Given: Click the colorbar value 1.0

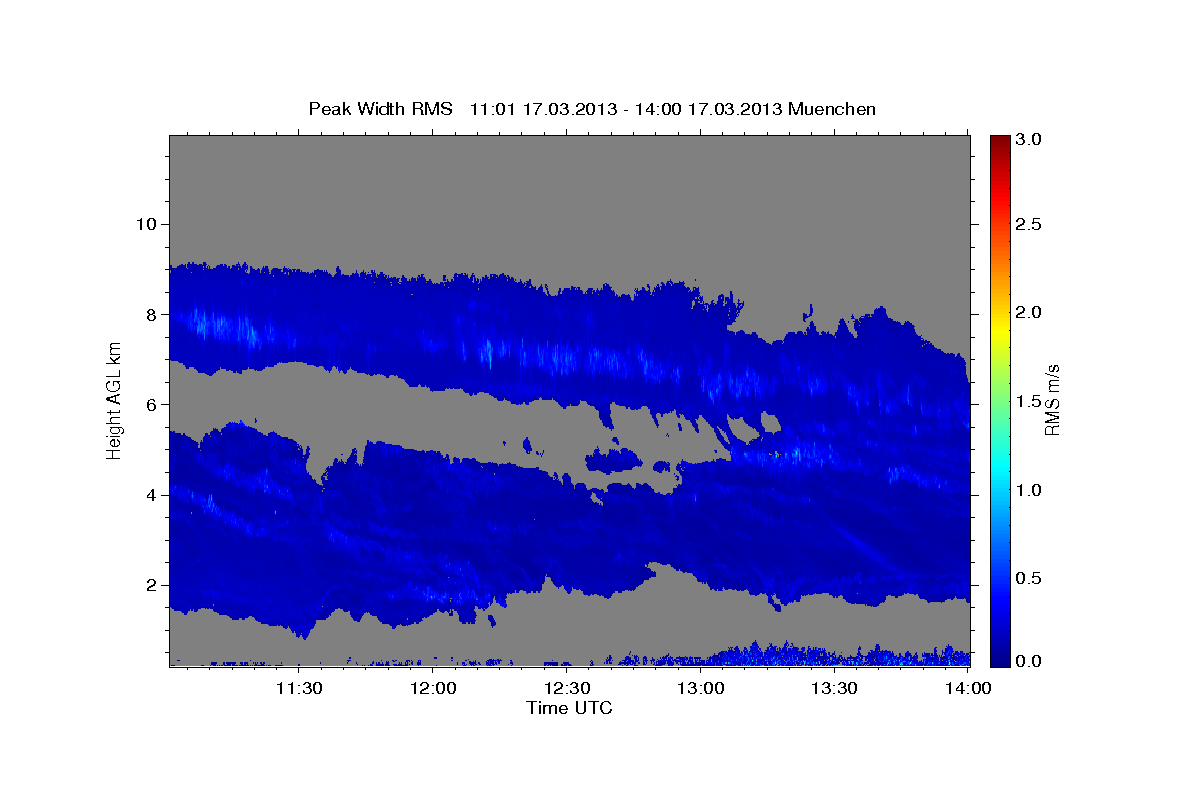Looking at the screenshot, I should pos(1029,490).
